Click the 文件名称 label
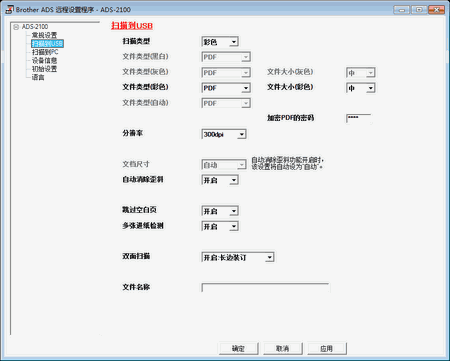The image size is (450, 361). [x=136, y=287]
